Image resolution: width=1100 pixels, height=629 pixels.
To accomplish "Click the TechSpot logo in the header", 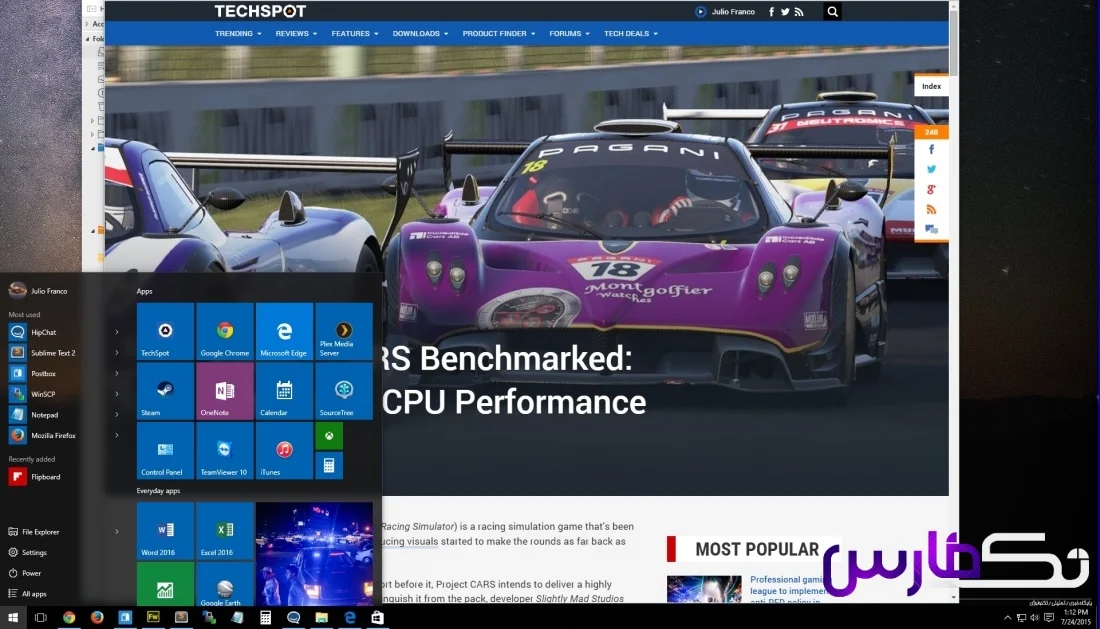I will tap(260, 11).
